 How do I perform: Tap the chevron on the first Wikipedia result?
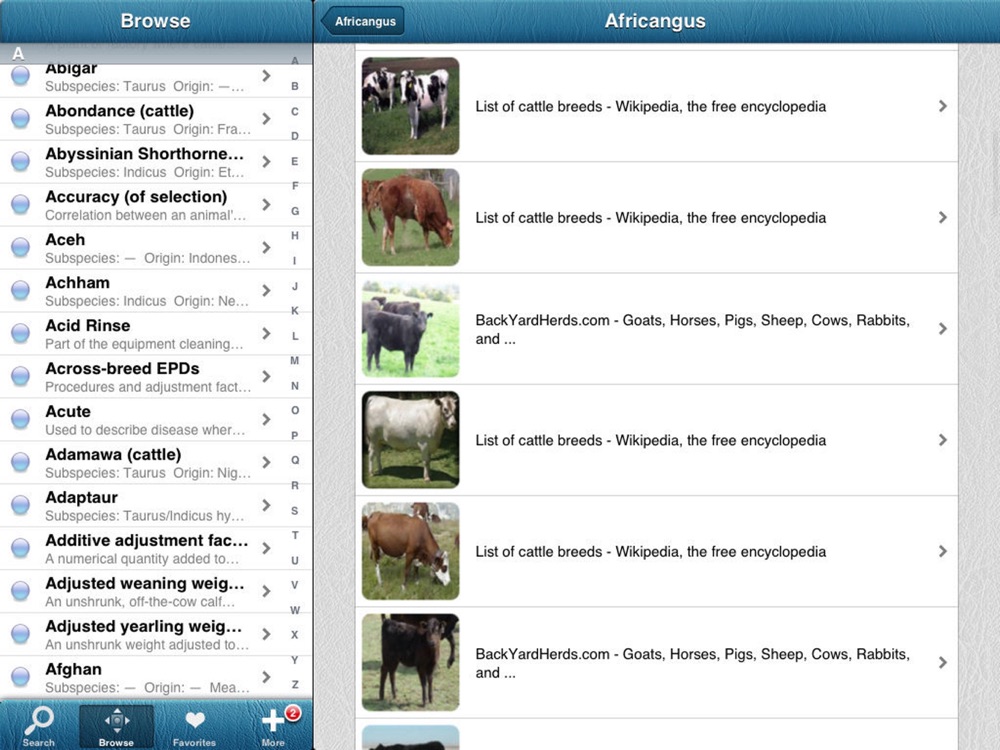[943, 106]
